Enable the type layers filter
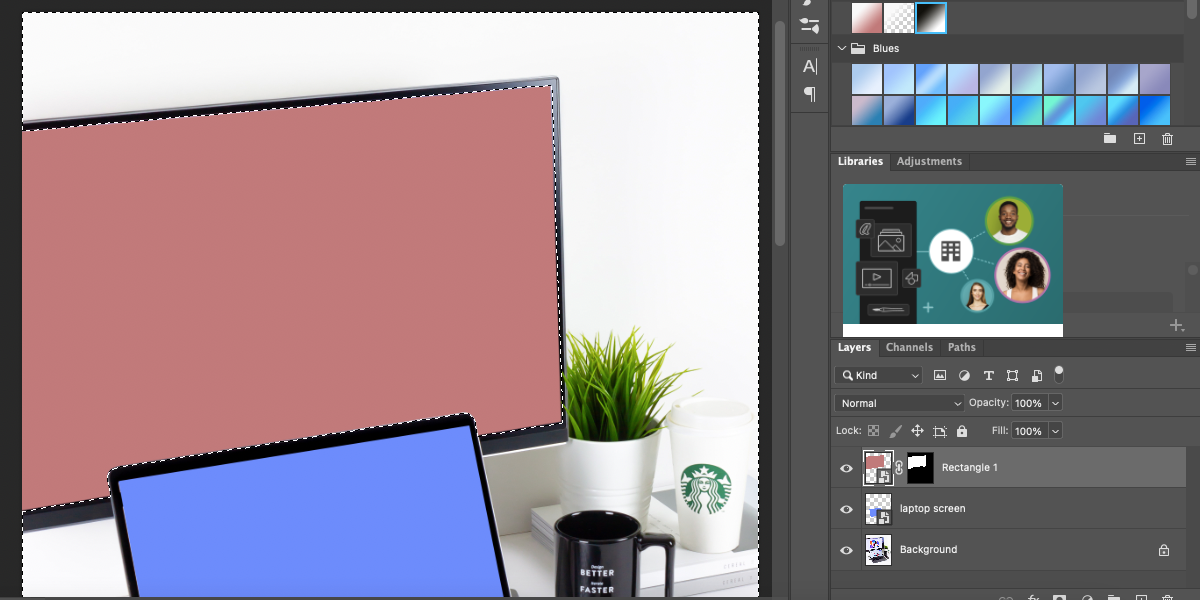Image resolution: width=1200 pixels, height=600 pixels. [x=988, y=375]
